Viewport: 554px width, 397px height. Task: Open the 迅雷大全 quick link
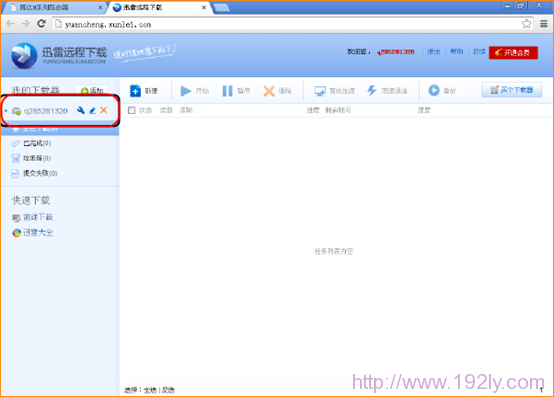[38, 233]
